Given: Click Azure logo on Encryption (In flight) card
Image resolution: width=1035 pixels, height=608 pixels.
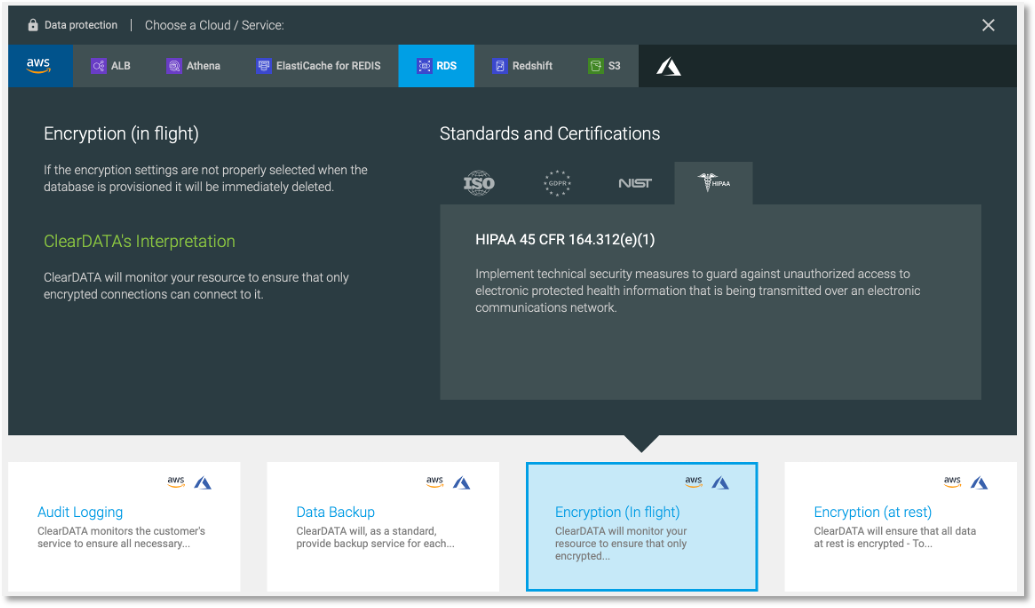Looking at the screenshot, I should 720,483.
